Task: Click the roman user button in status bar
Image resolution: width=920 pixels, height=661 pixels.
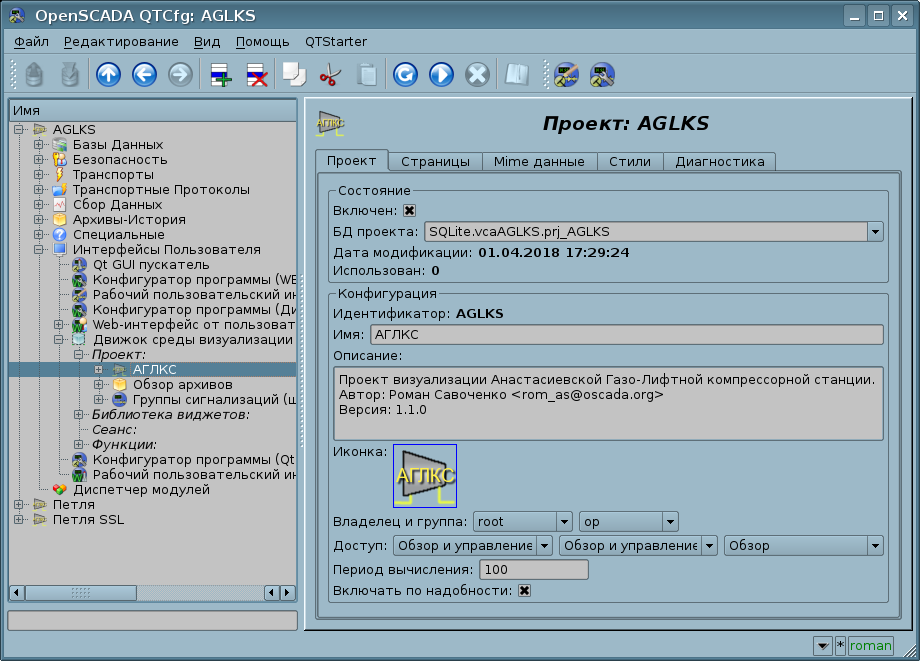Action: [x=871, y=646]
